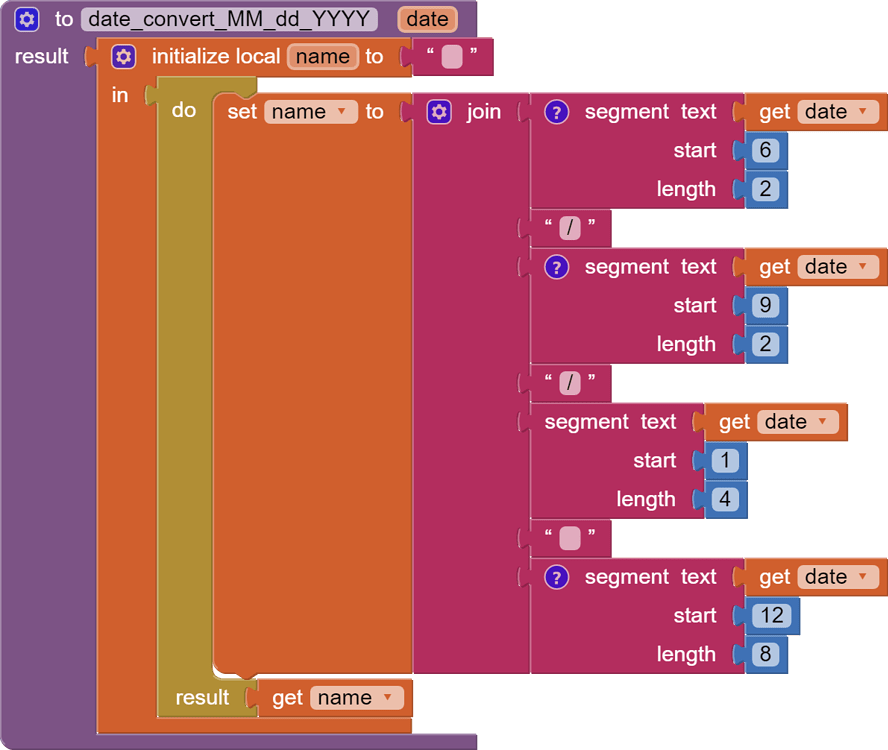
Task: Open get date dropdown in segment with length 4
Action: point(822,422)
